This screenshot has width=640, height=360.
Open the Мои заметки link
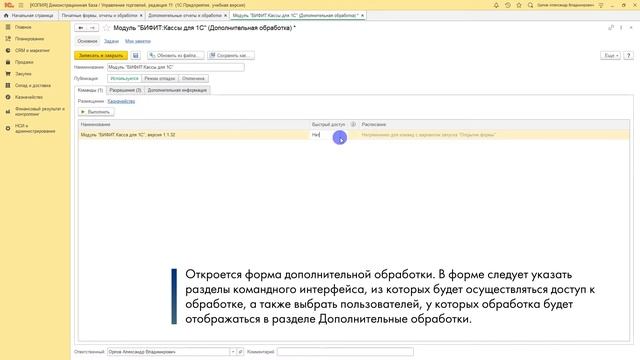tap(138, 41)
